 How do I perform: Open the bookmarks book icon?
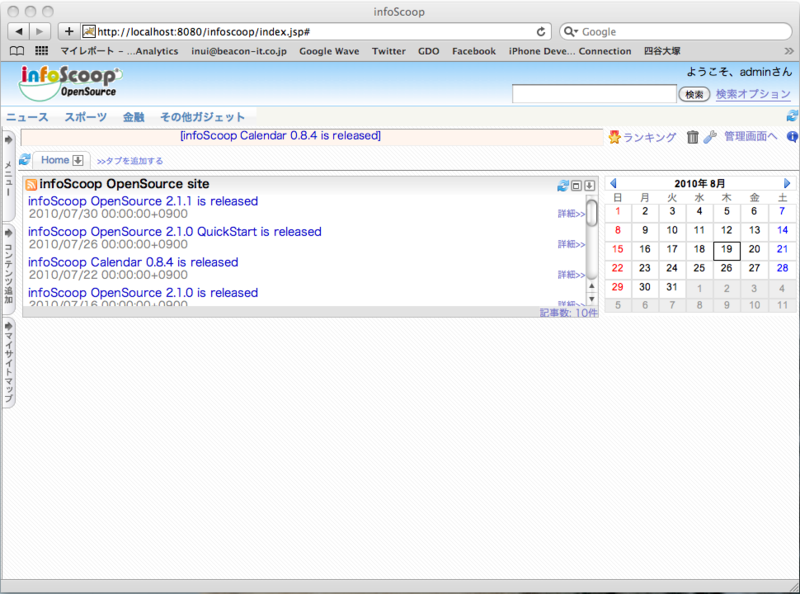point(17,51)
